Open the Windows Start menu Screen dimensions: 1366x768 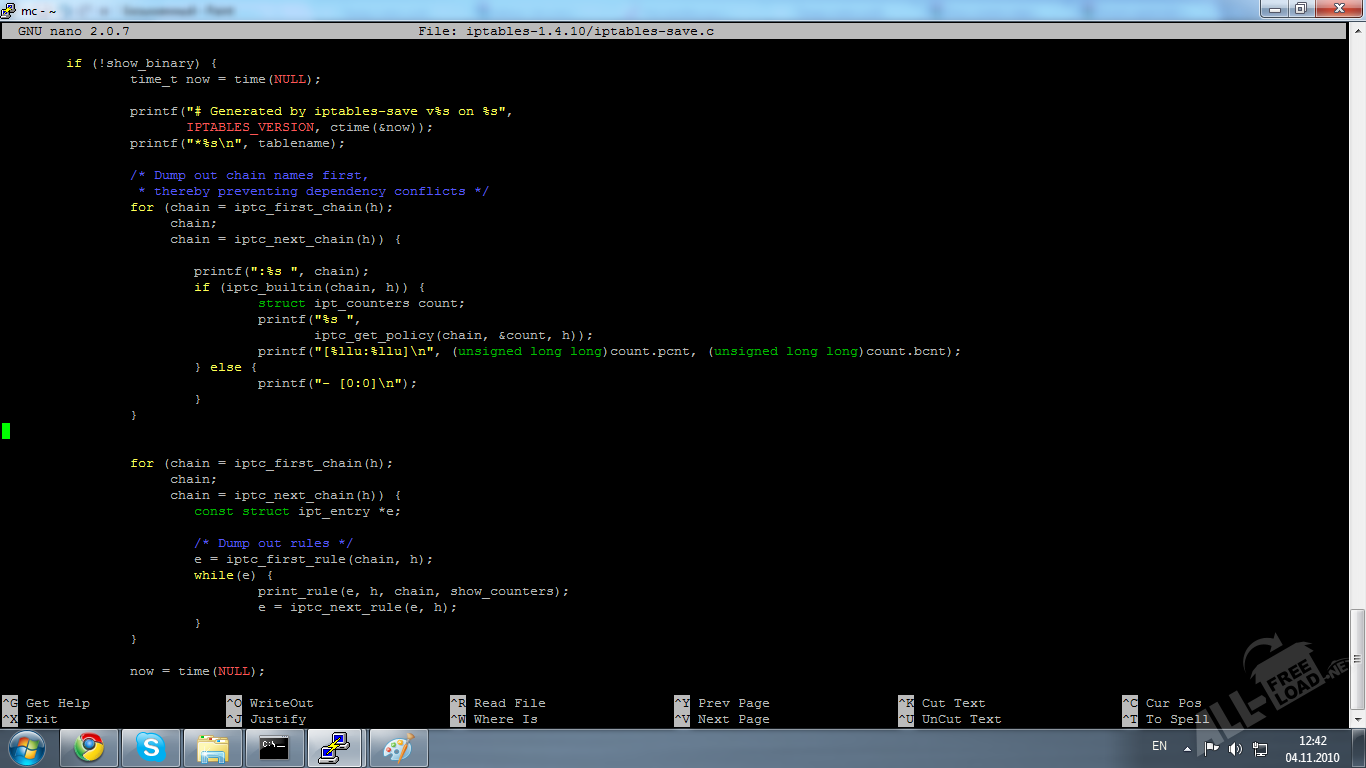[25, 747]
